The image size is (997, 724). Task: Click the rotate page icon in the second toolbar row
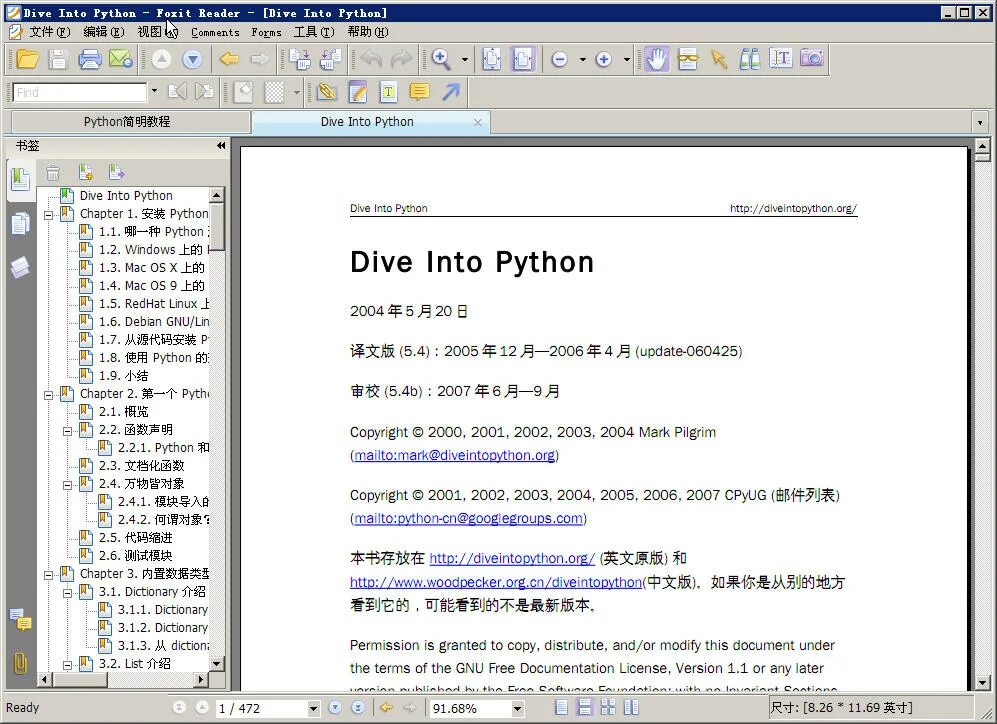click(x=243, y=92)
